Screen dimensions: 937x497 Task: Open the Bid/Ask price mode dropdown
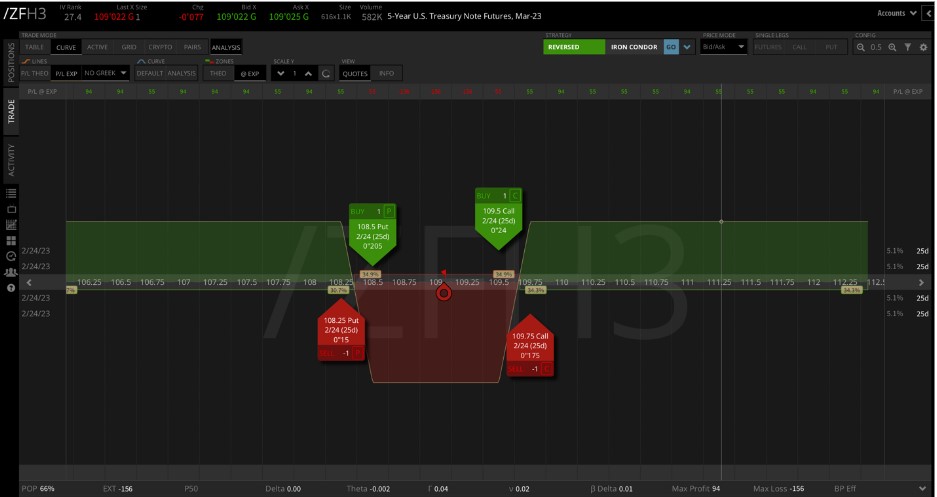[724, 47]
